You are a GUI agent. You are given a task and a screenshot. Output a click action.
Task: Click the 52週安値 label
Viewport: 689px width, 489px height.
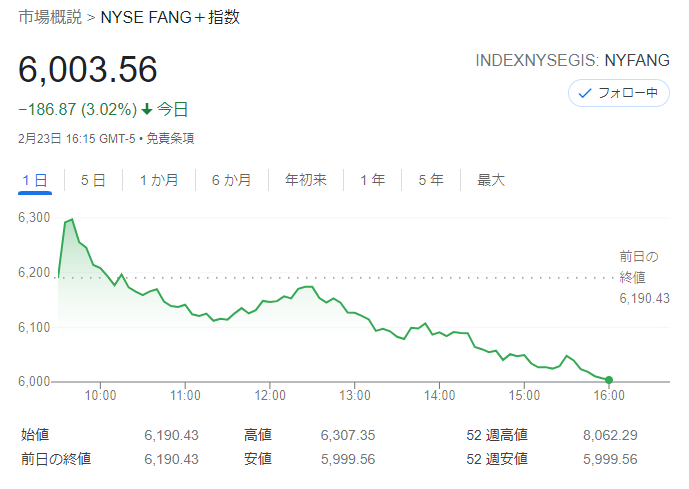(x=497, y=459)
